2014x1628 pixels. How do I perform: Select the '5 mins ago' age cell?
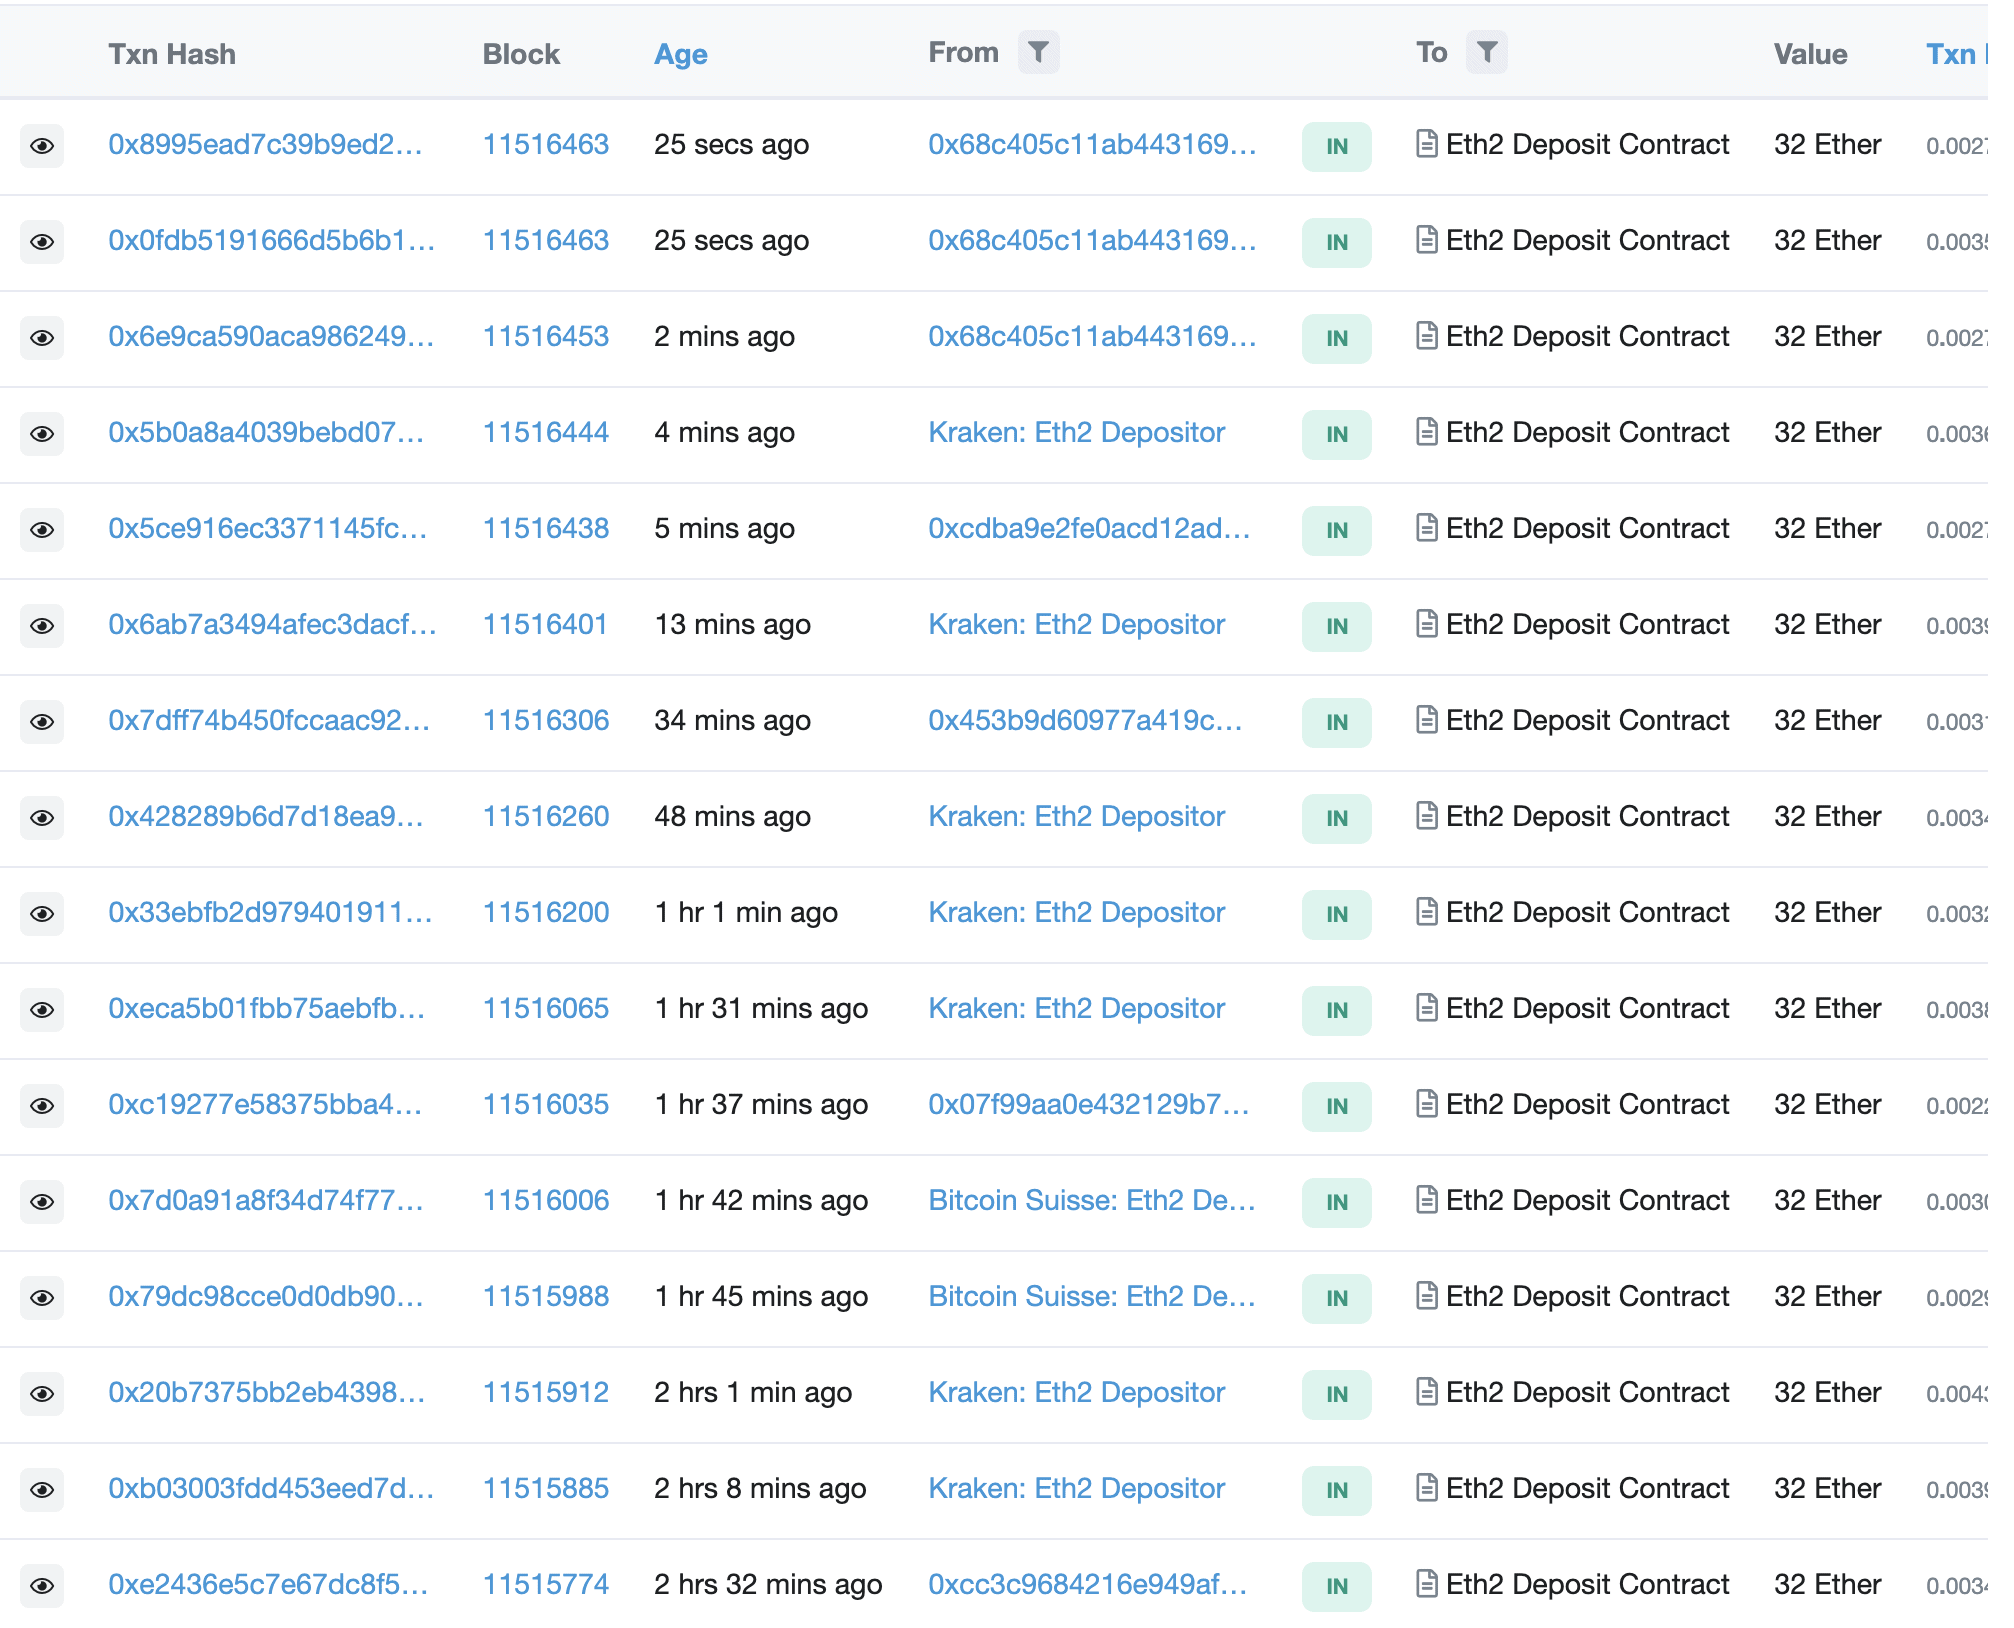click(725, 529)
